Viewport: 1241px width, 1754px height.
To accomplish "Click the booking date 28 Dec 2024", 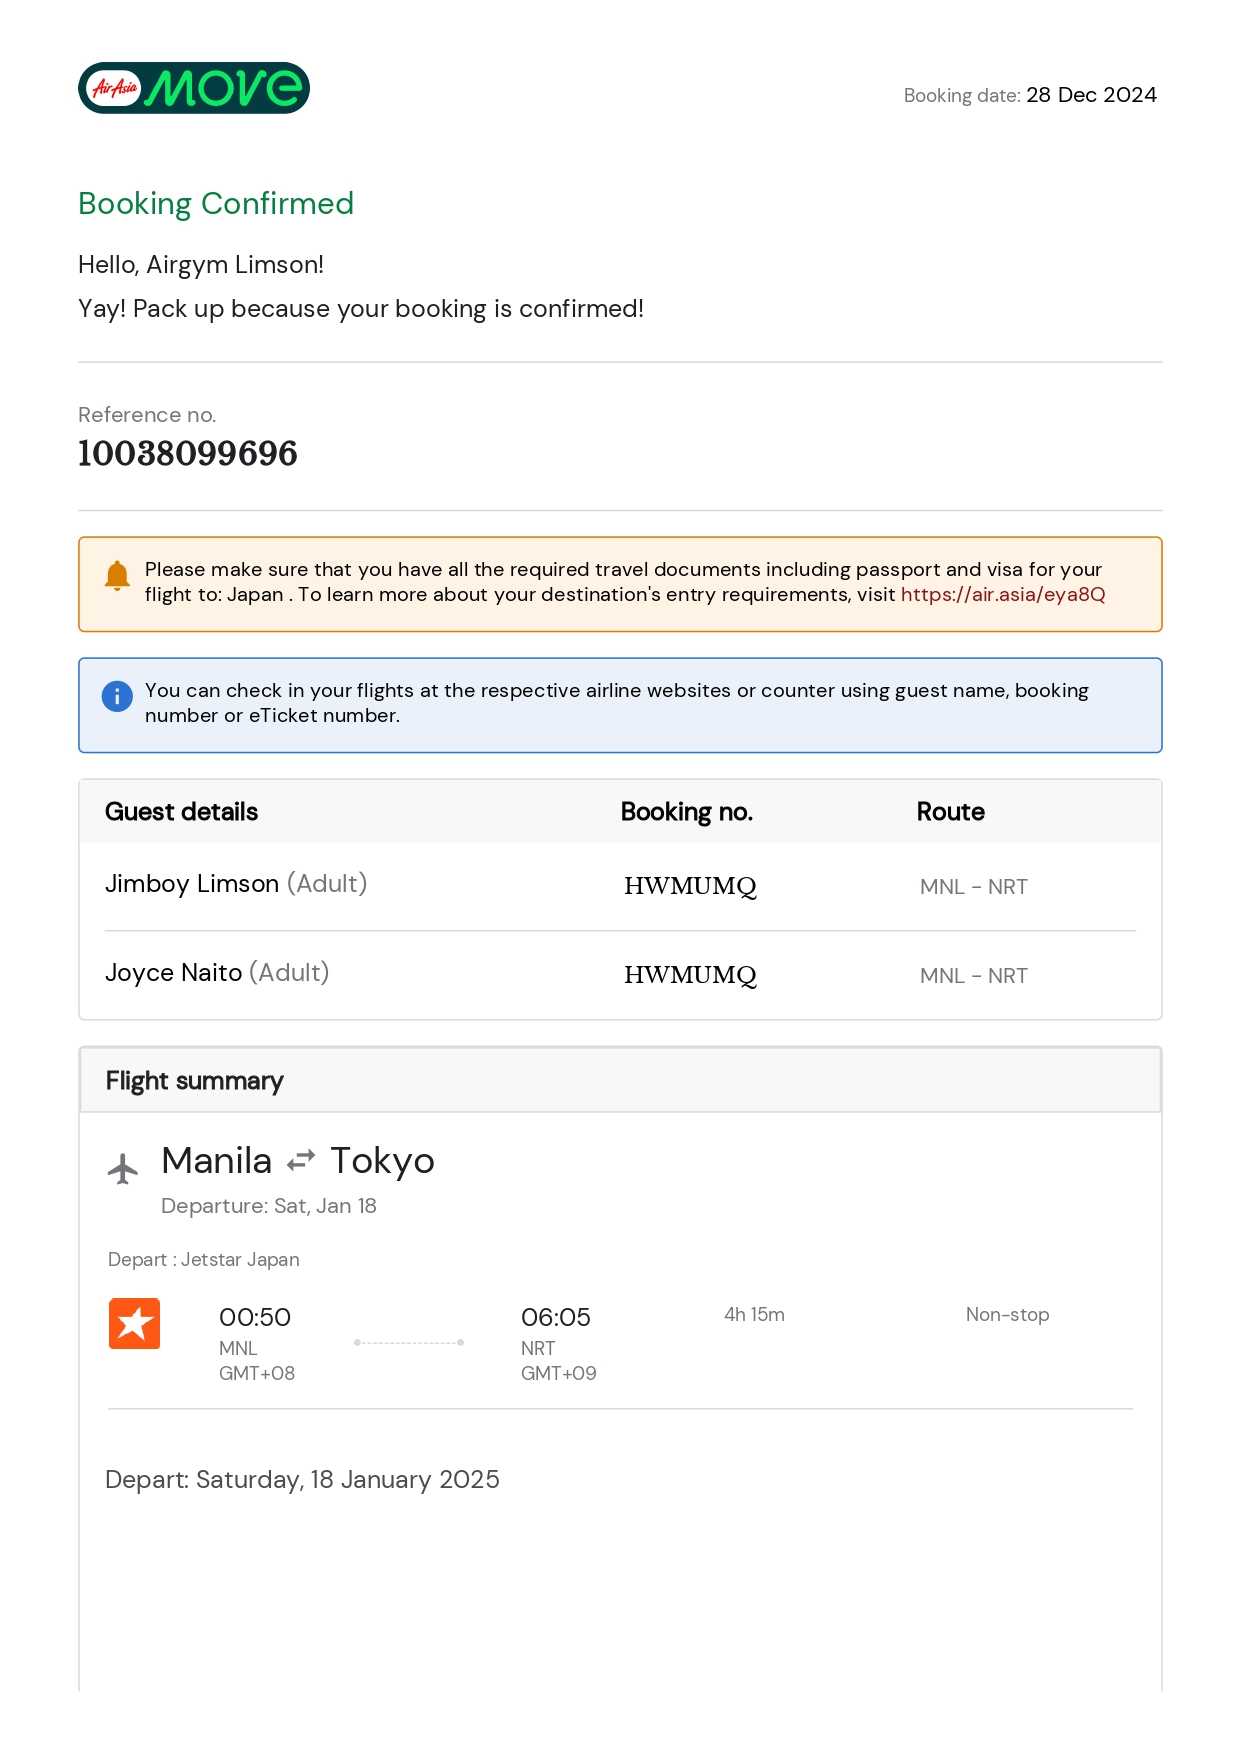I will click(x=1091, y=95).
